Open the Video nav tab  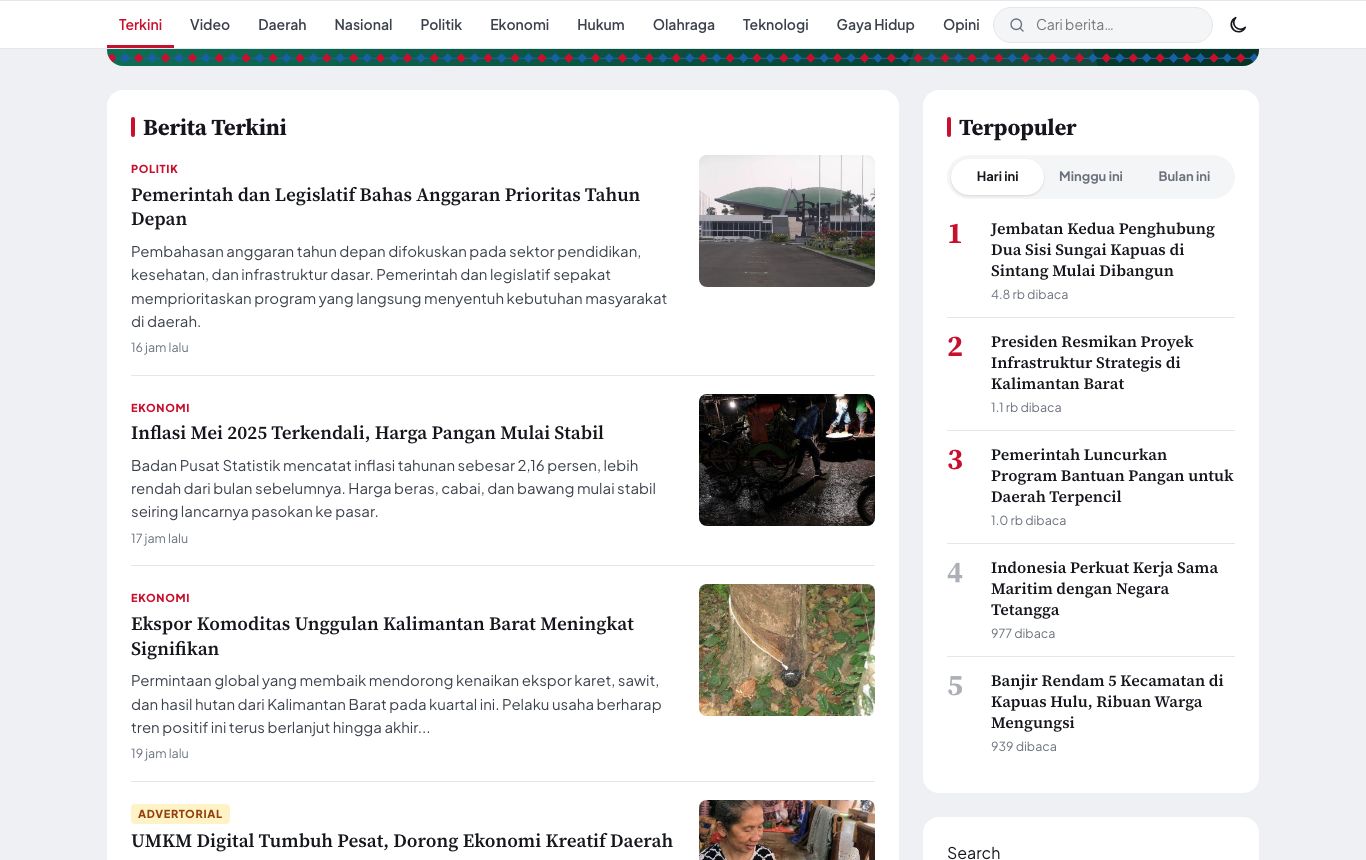click(210, 25)
